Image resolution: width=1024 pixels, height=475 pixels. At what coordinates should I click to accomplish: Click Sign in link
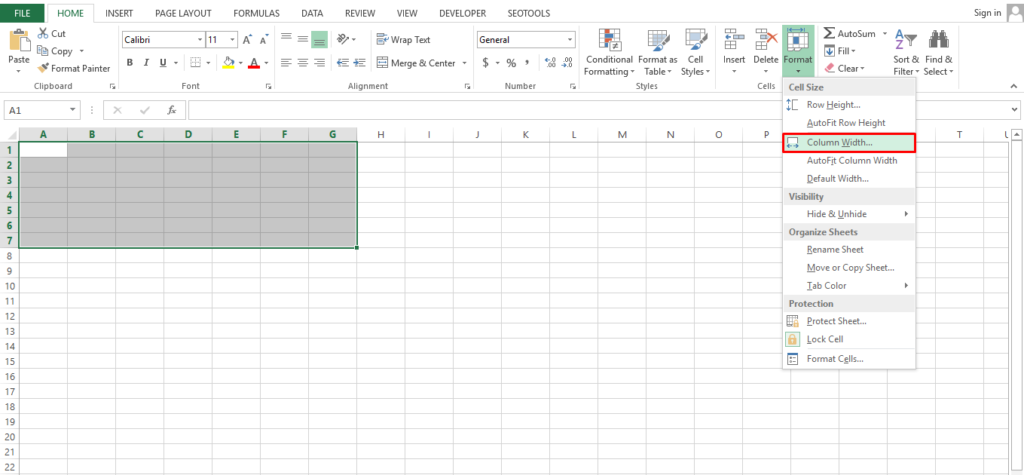(987, 13)
